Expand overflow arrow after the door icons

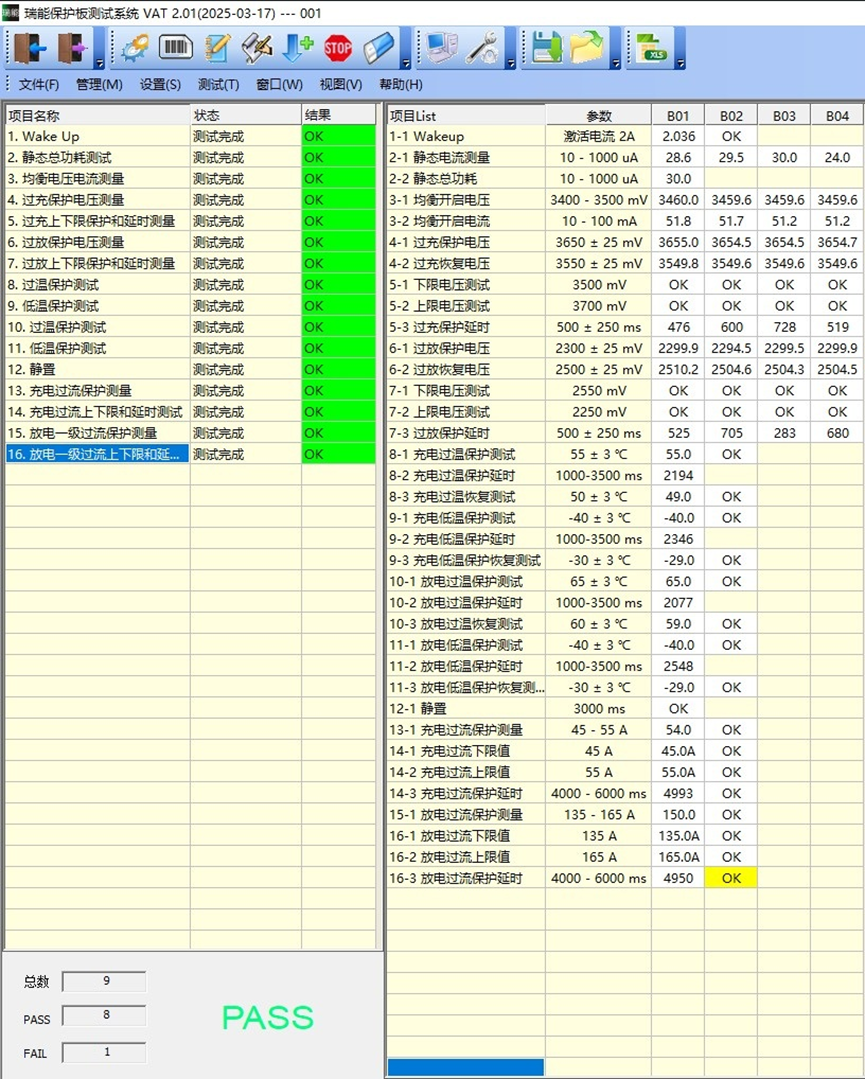pos(99,63)
